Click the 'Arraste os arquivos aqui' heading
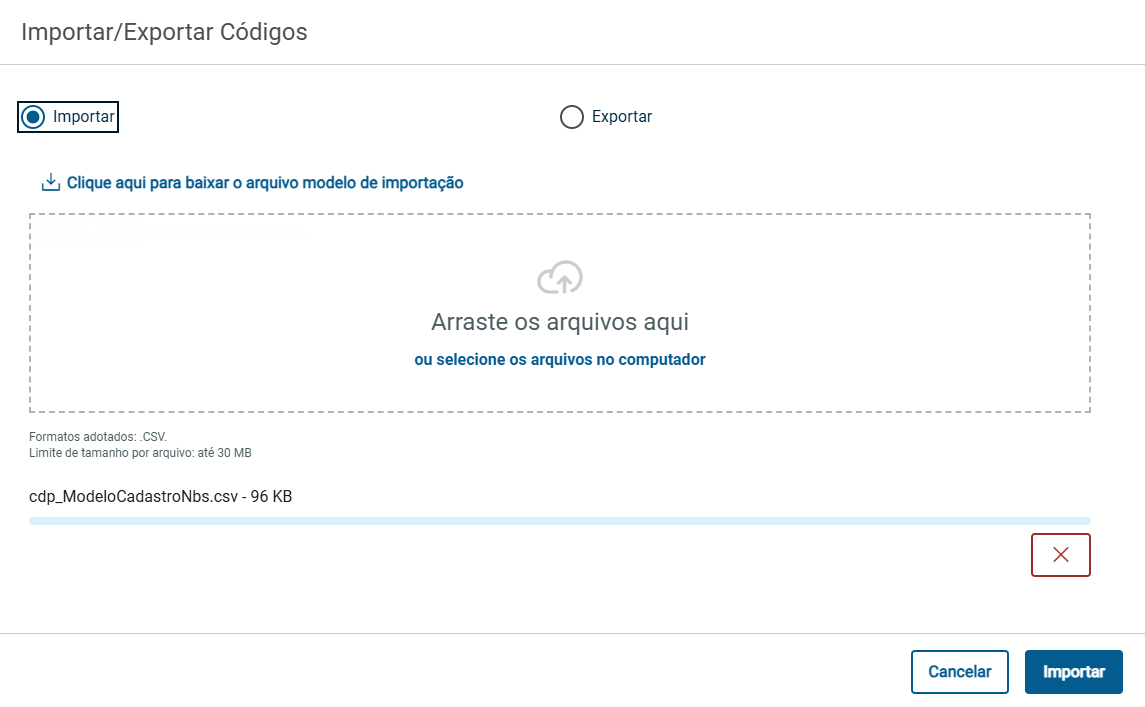 560,322
